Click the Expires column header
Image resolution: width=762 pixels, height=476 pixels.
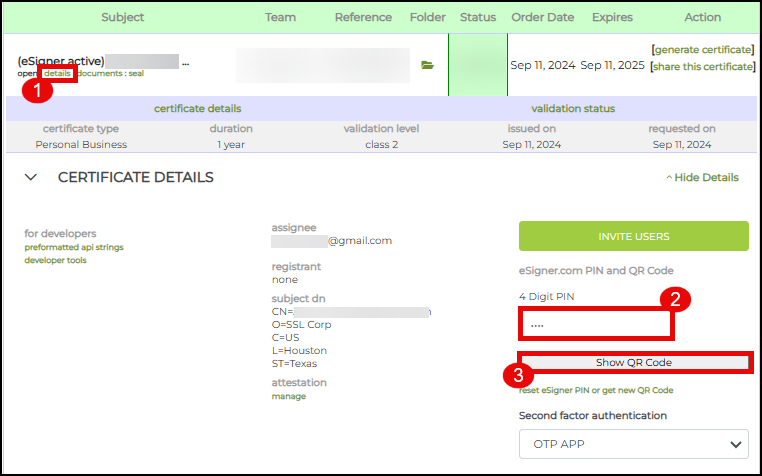(x=611, y=17)
